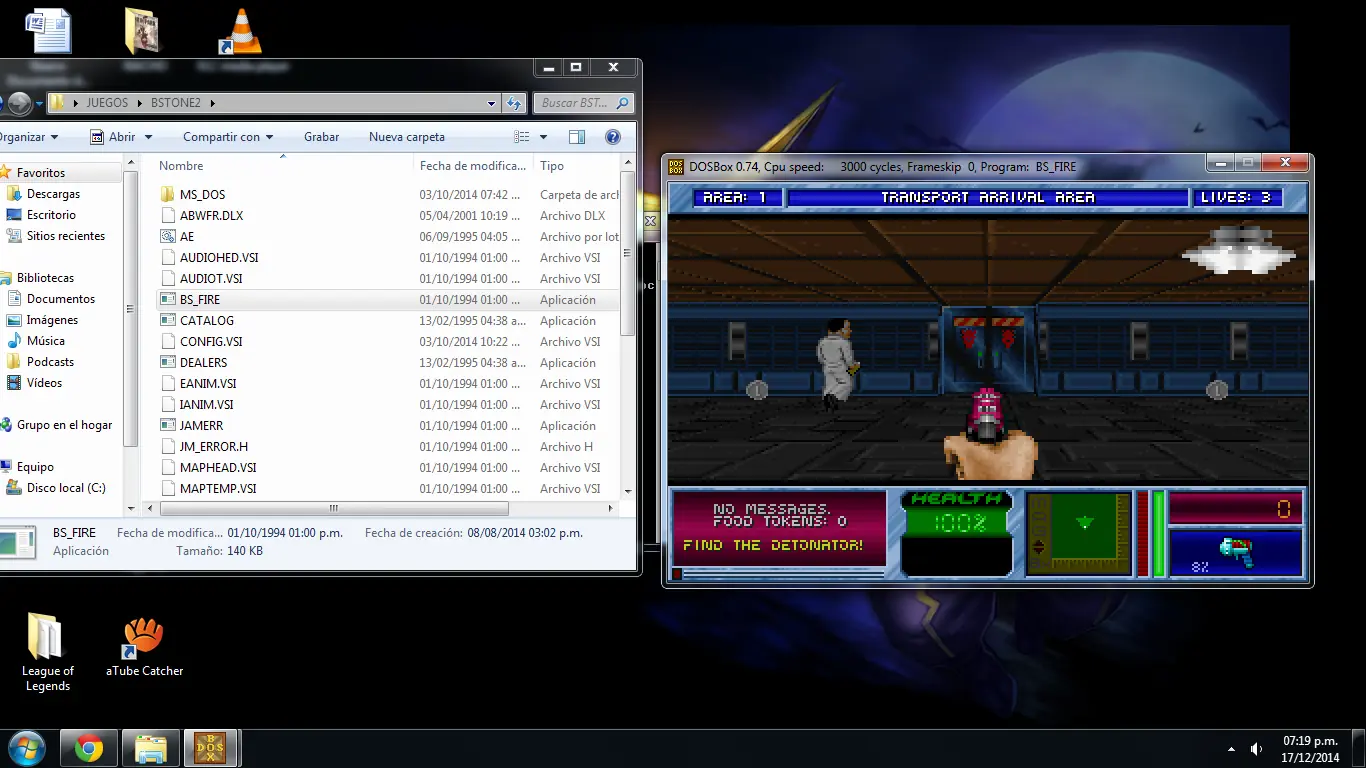Switch to DOSBox taskbar button
Viewport: 1366px width, 768px height.
210,748
